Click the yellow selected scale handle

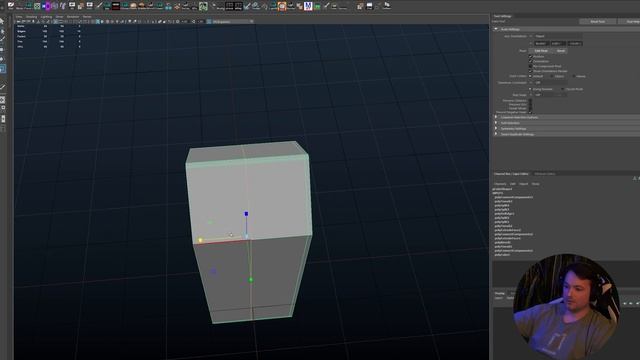point(200,240)
